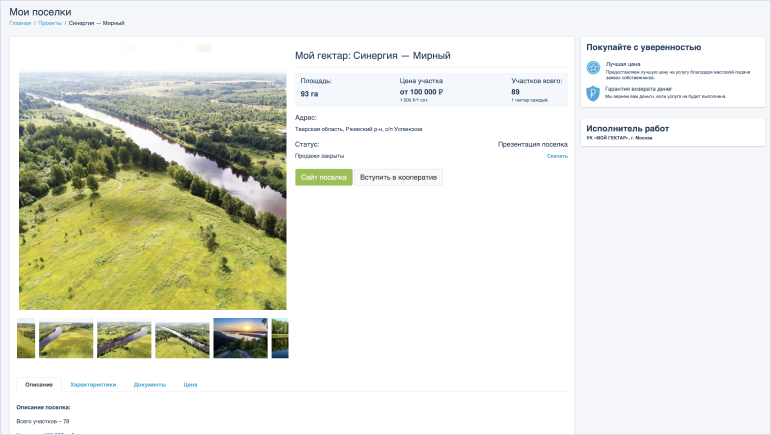Click the УК «МОЙ ГЕКТАР» contractor text
The image size is (771, 435).
tap(619, 138)
